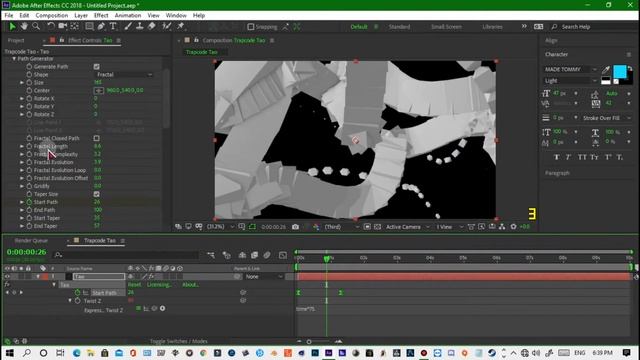Select the Libraries workspace
Image resolution: width=640 pixels, height=360 pixels.
(x=492, y=27)
